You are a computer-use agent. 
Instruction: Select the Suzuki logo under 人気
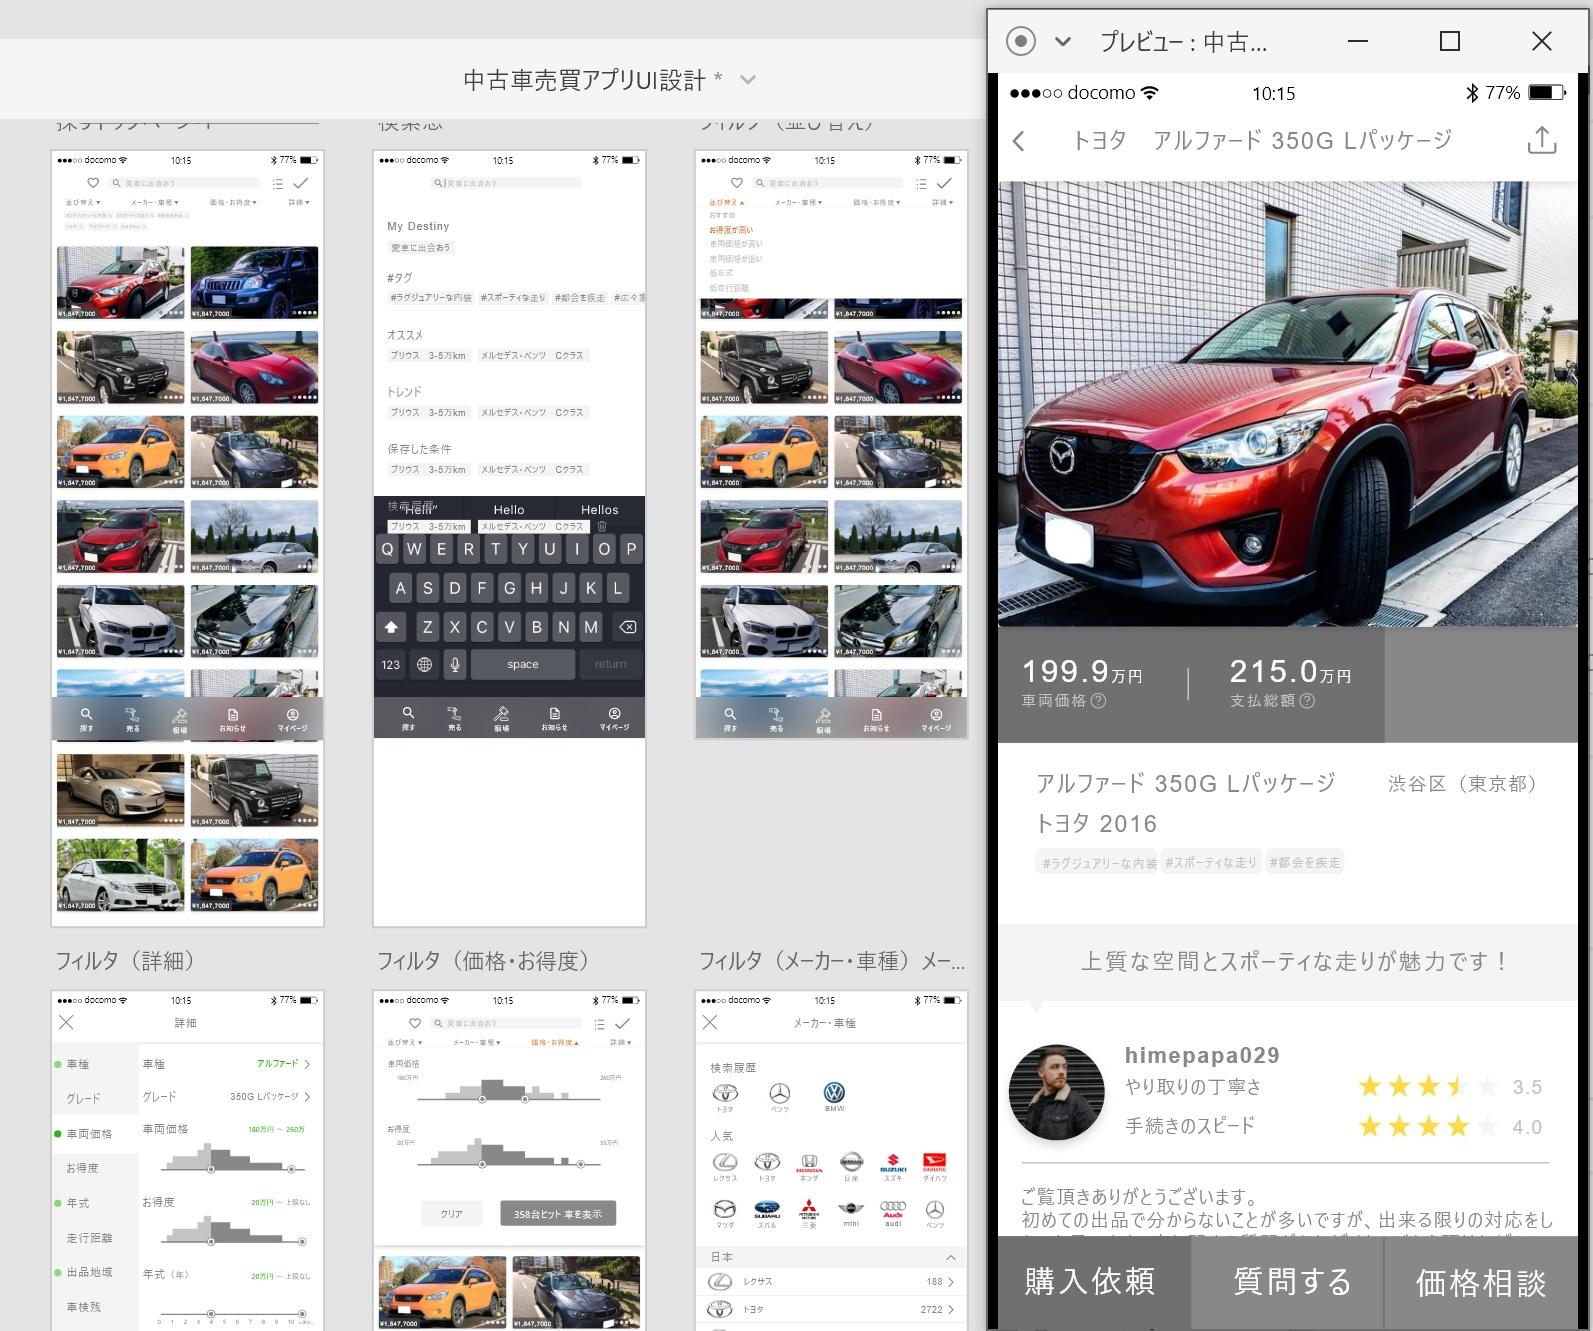coord(892,1162)
